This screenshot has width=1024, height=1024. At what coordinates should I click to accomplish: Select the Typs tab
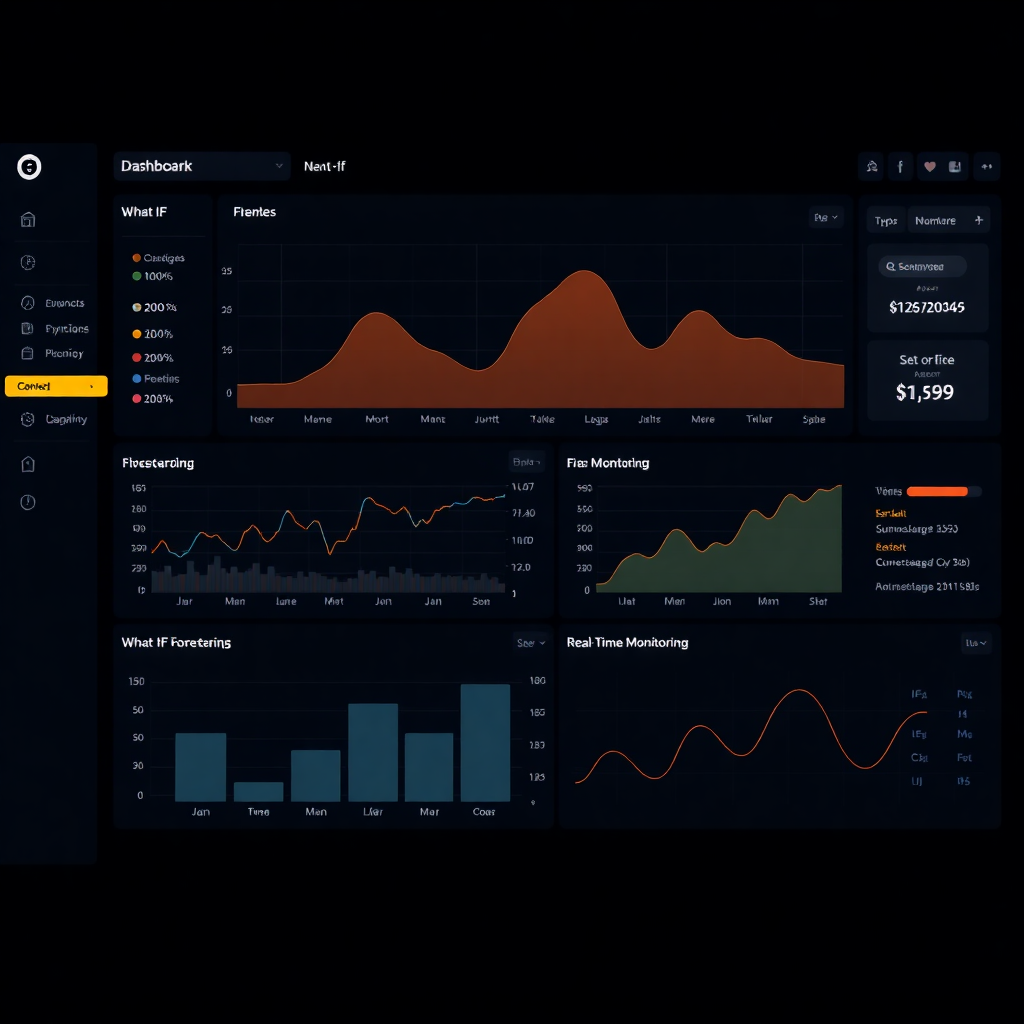[x=886, y=221]
